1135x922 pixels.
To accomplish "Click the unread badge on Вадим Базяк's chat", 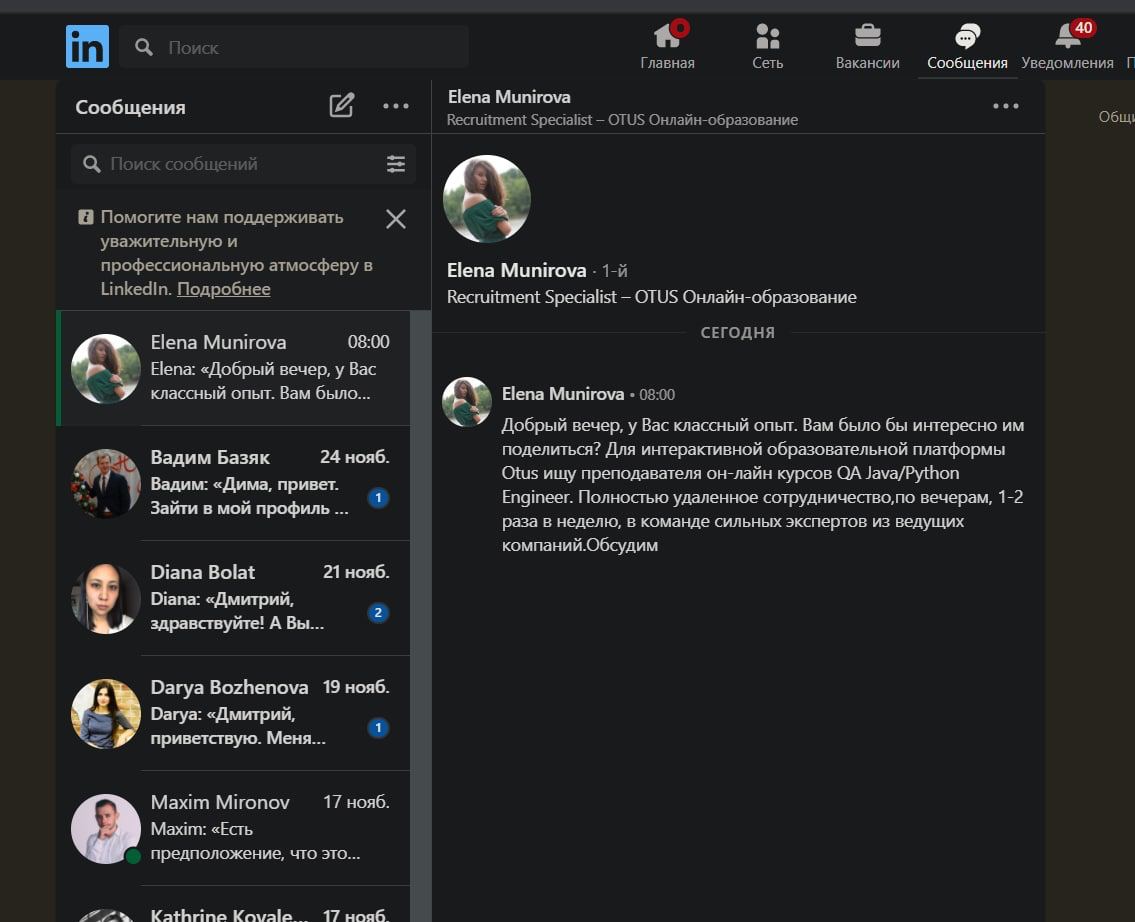I will (x=378, y=498).
